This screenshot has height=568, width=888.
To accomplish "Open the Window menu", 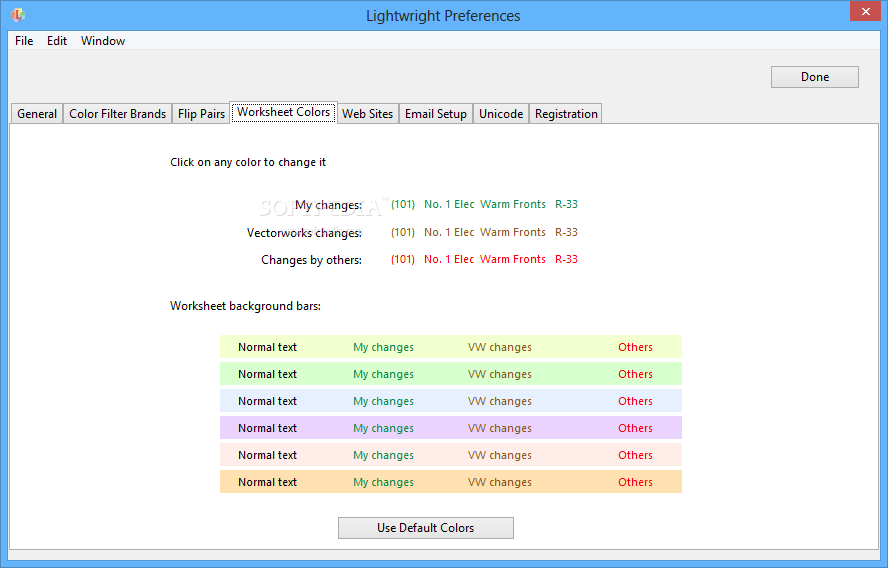I will tap(103, 41).
